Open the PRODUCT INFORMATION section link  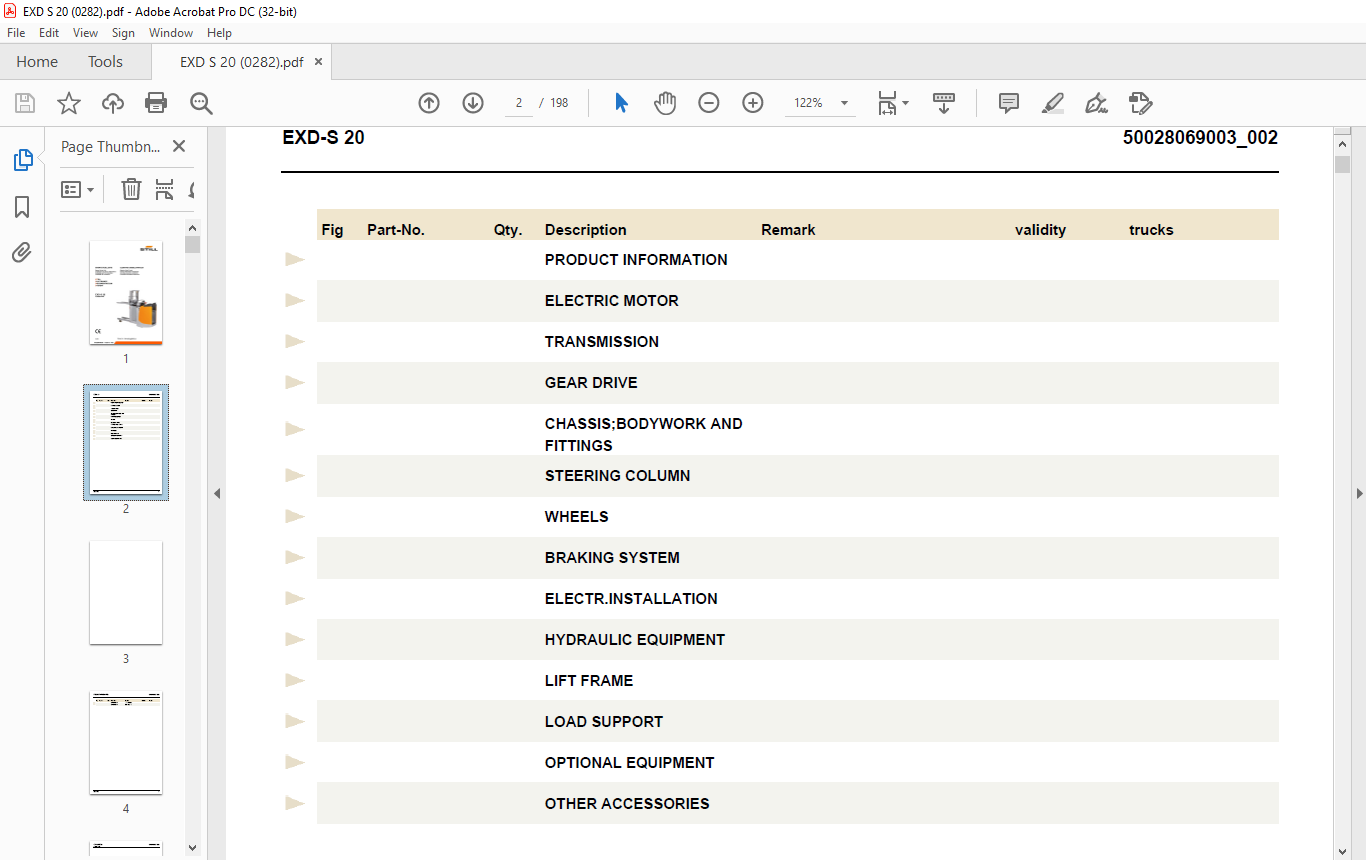point(636,260)
